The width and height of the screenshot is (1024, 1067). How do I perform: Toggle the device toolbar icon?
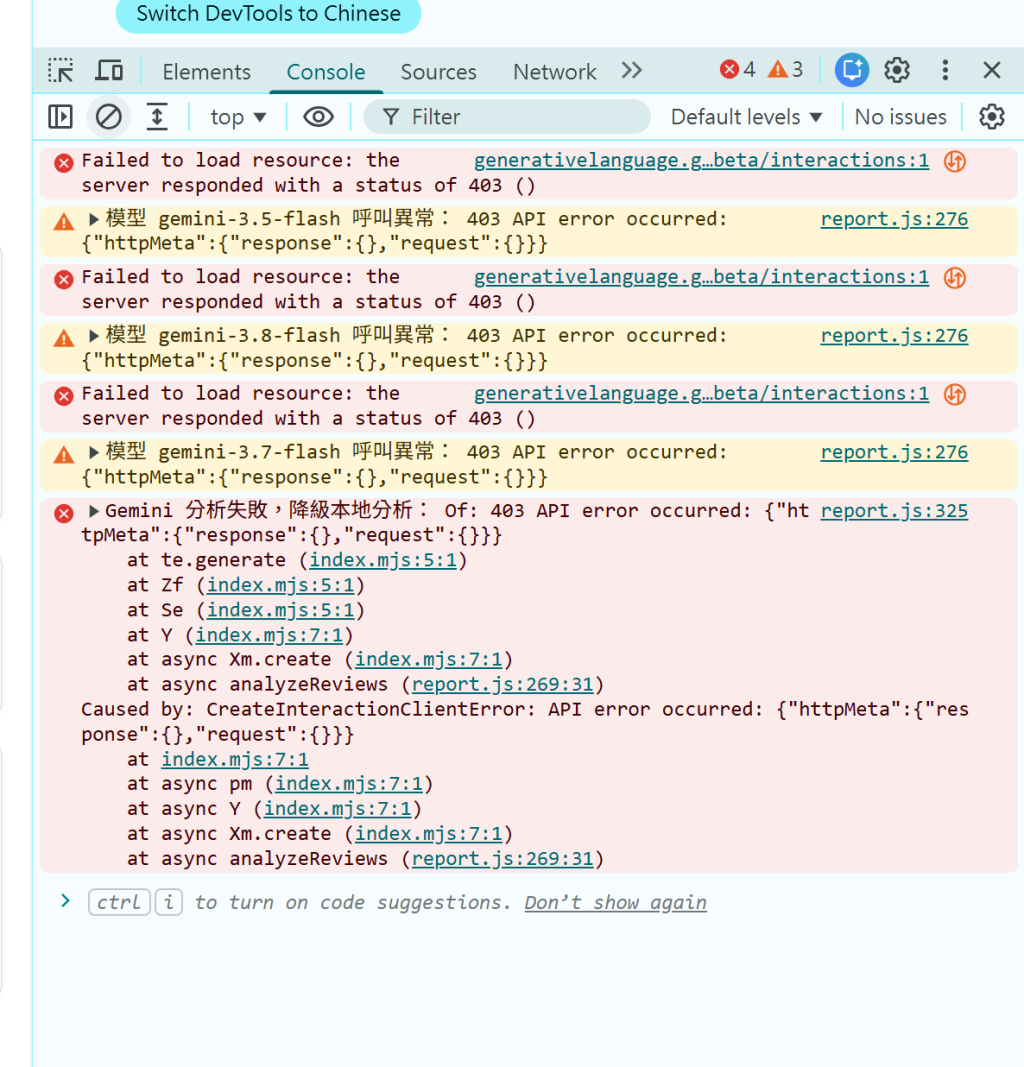(x=109, y=71)
